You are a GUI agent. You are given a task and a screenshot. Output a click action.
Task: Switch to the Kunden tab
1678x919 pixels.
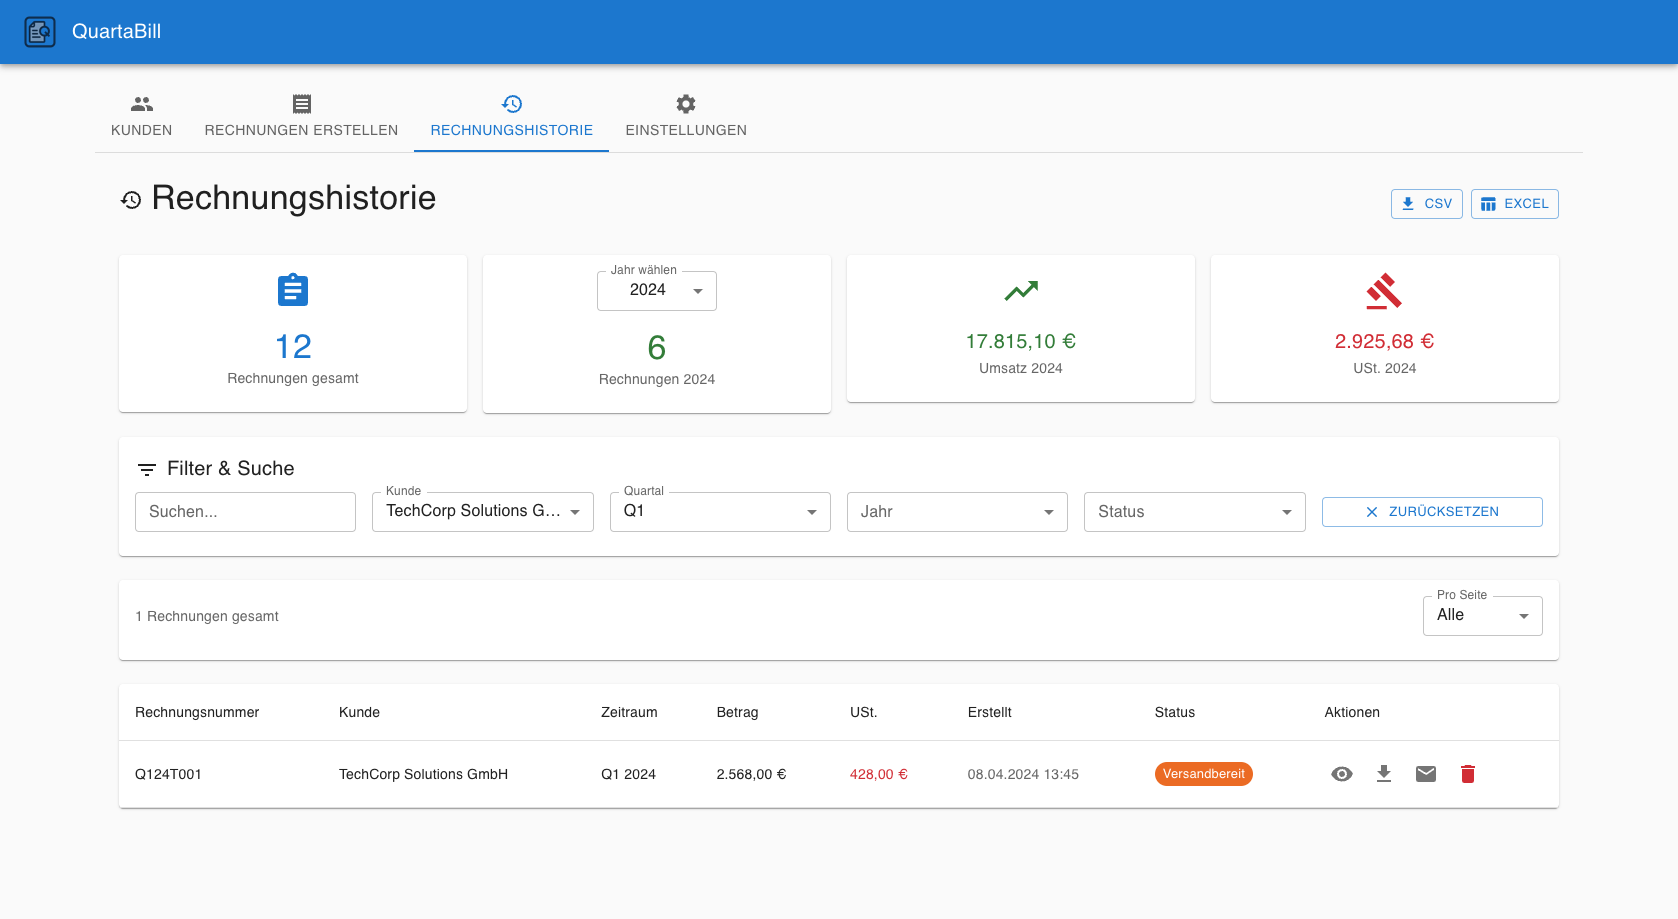(141, 117)
